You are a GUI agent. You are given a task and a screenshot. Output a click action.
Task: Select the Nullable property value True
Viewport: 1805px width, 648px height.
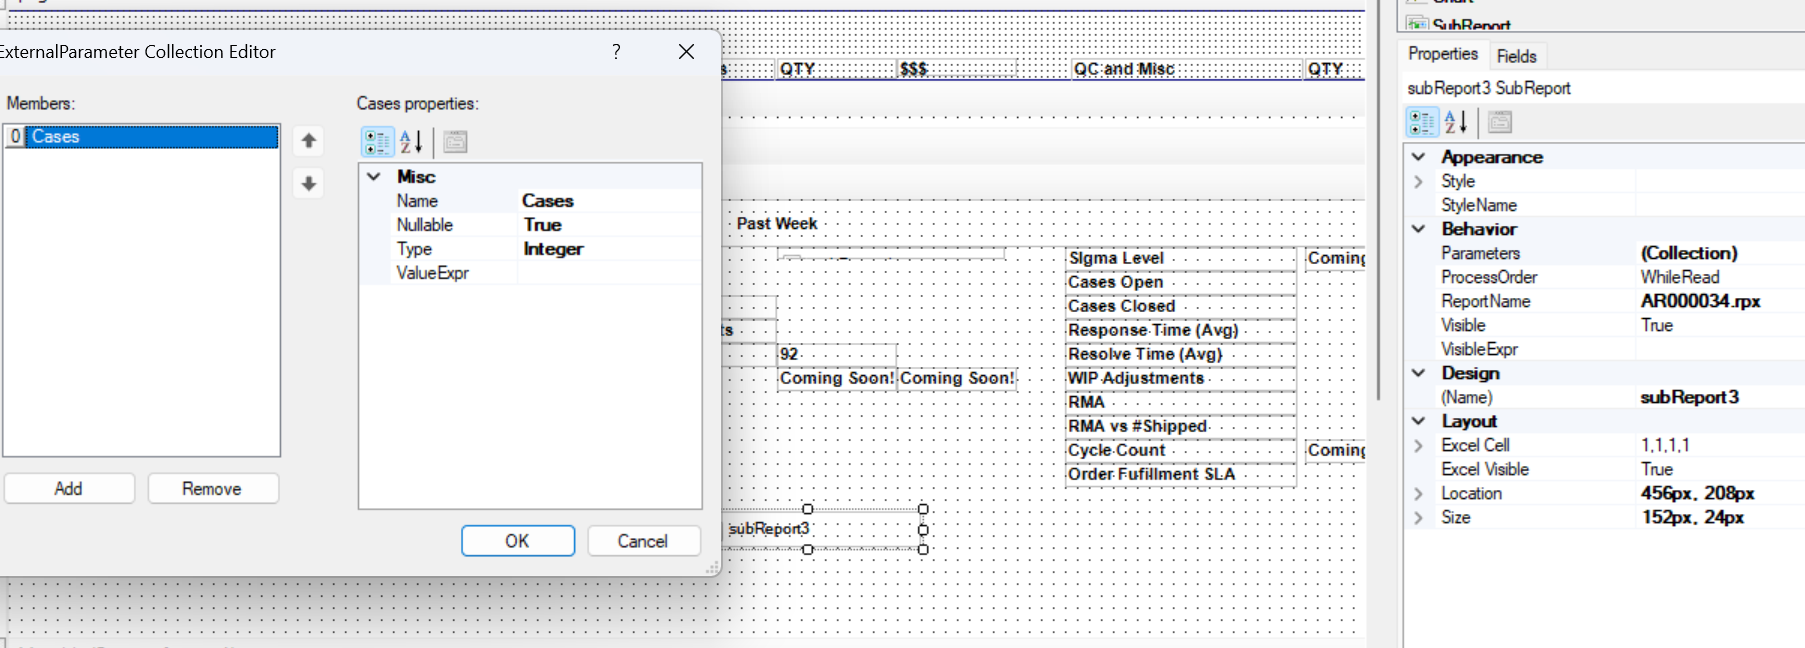609,225
